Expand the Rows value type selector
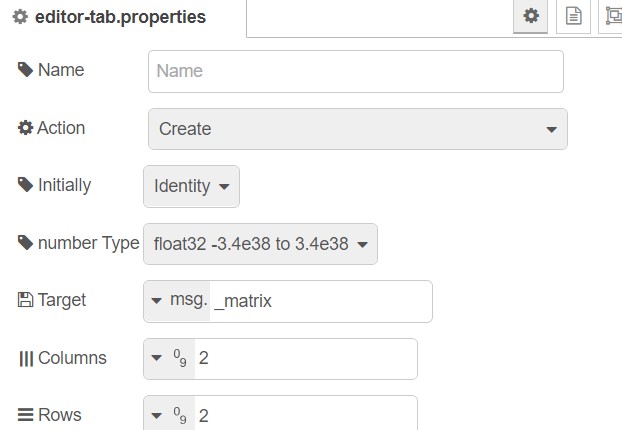The height and width of the screenshot is (430, 622). [169, 413]
